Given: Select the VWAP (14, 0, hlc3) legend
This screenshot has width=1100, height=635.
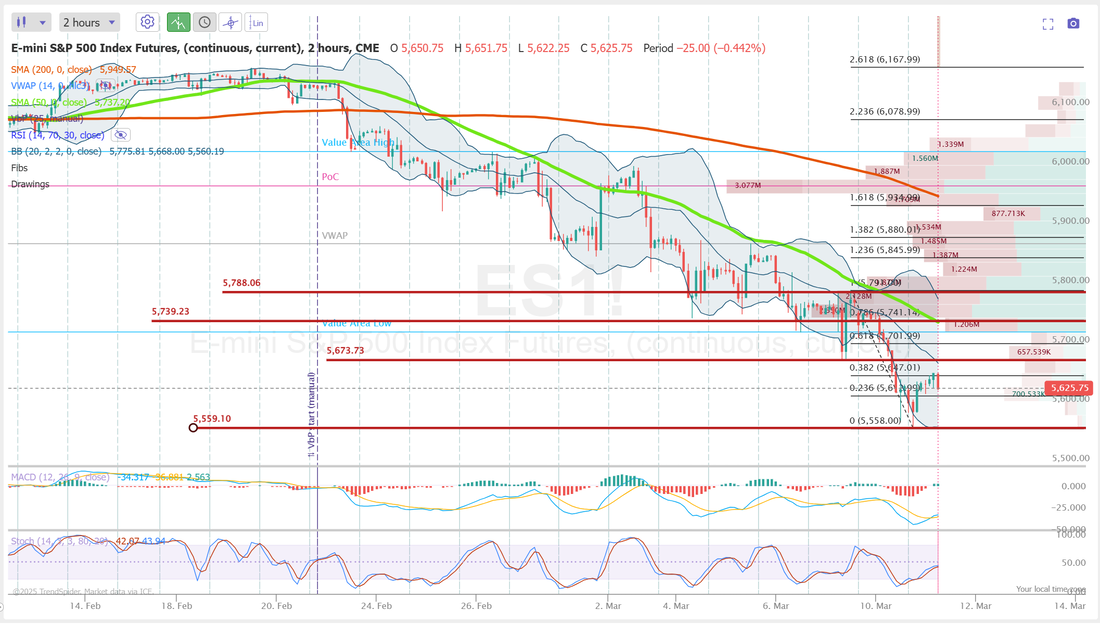Looking at the screenshot, I should (x=50, y=86).
